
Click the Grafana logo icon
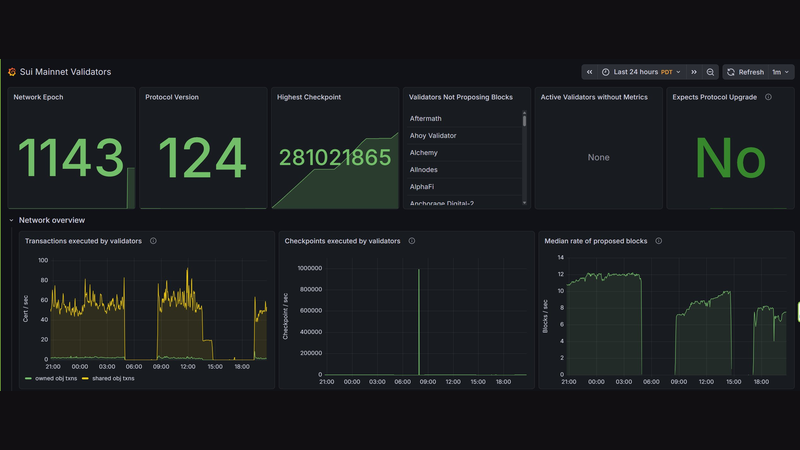12,72
